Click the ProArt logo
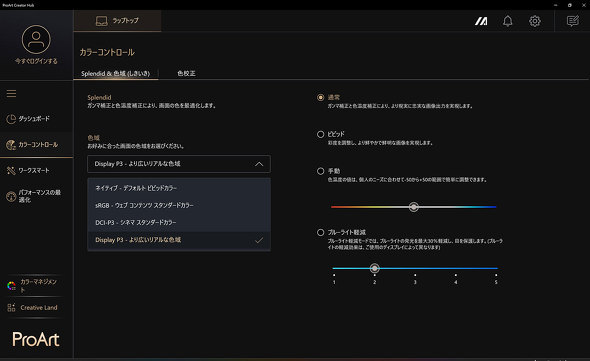The image size is (590, 361). 36,340
